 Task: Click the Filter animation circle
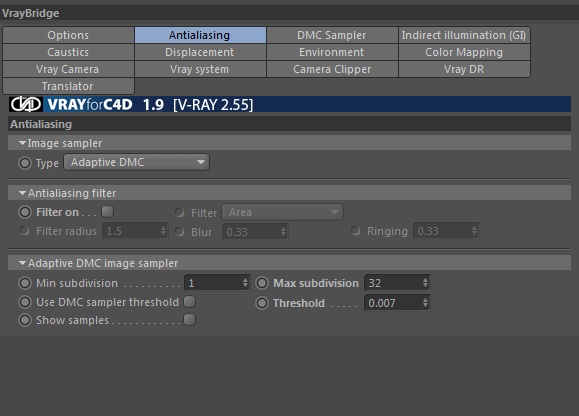coord(179,212)
